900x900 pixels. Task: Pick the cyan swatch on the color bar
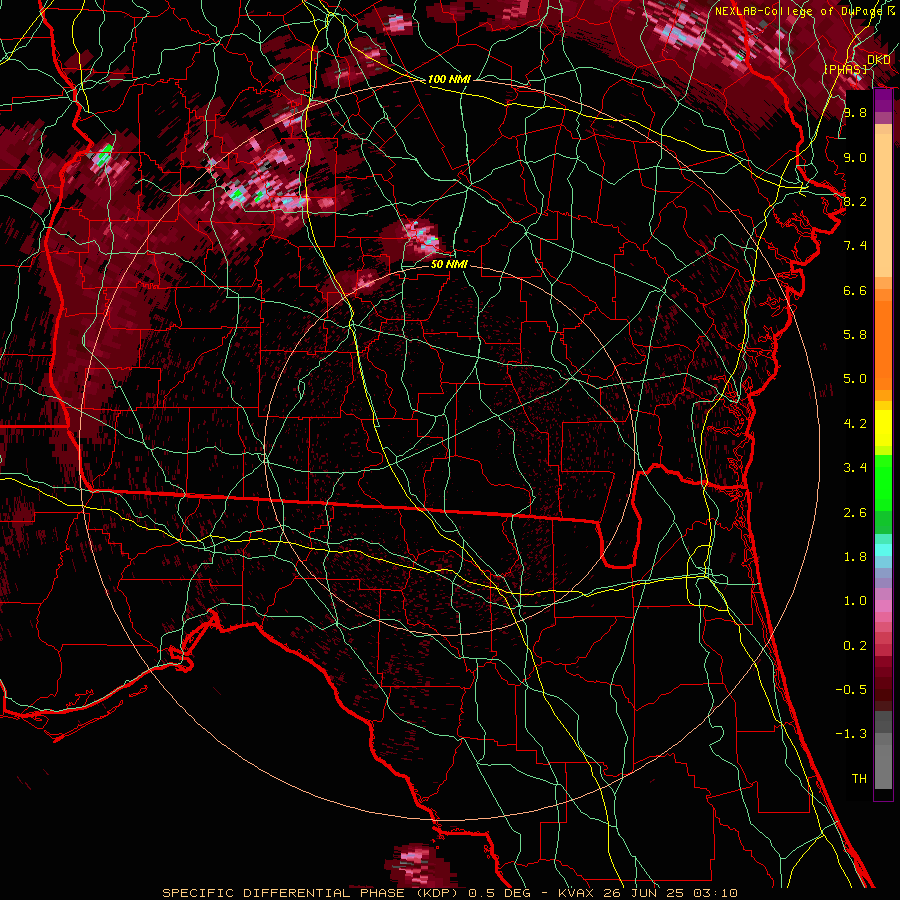click(883, 550)
